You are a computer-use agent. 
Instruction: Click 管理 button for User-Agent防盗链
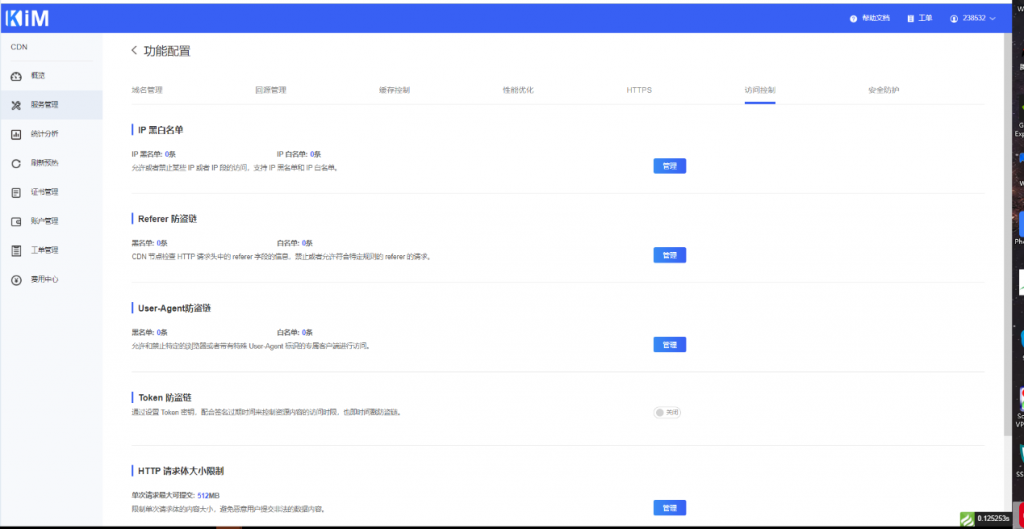[x=669, y=344]
